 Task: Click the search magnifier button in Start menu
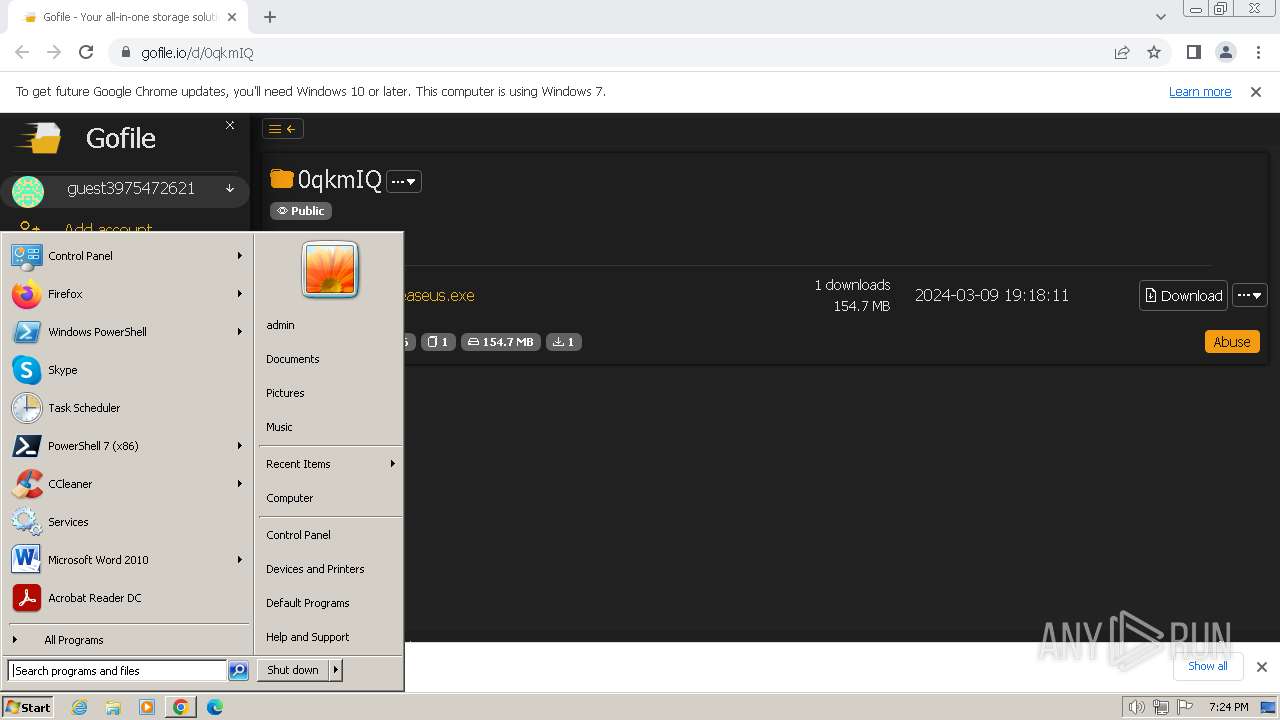(x=238, y=671)
